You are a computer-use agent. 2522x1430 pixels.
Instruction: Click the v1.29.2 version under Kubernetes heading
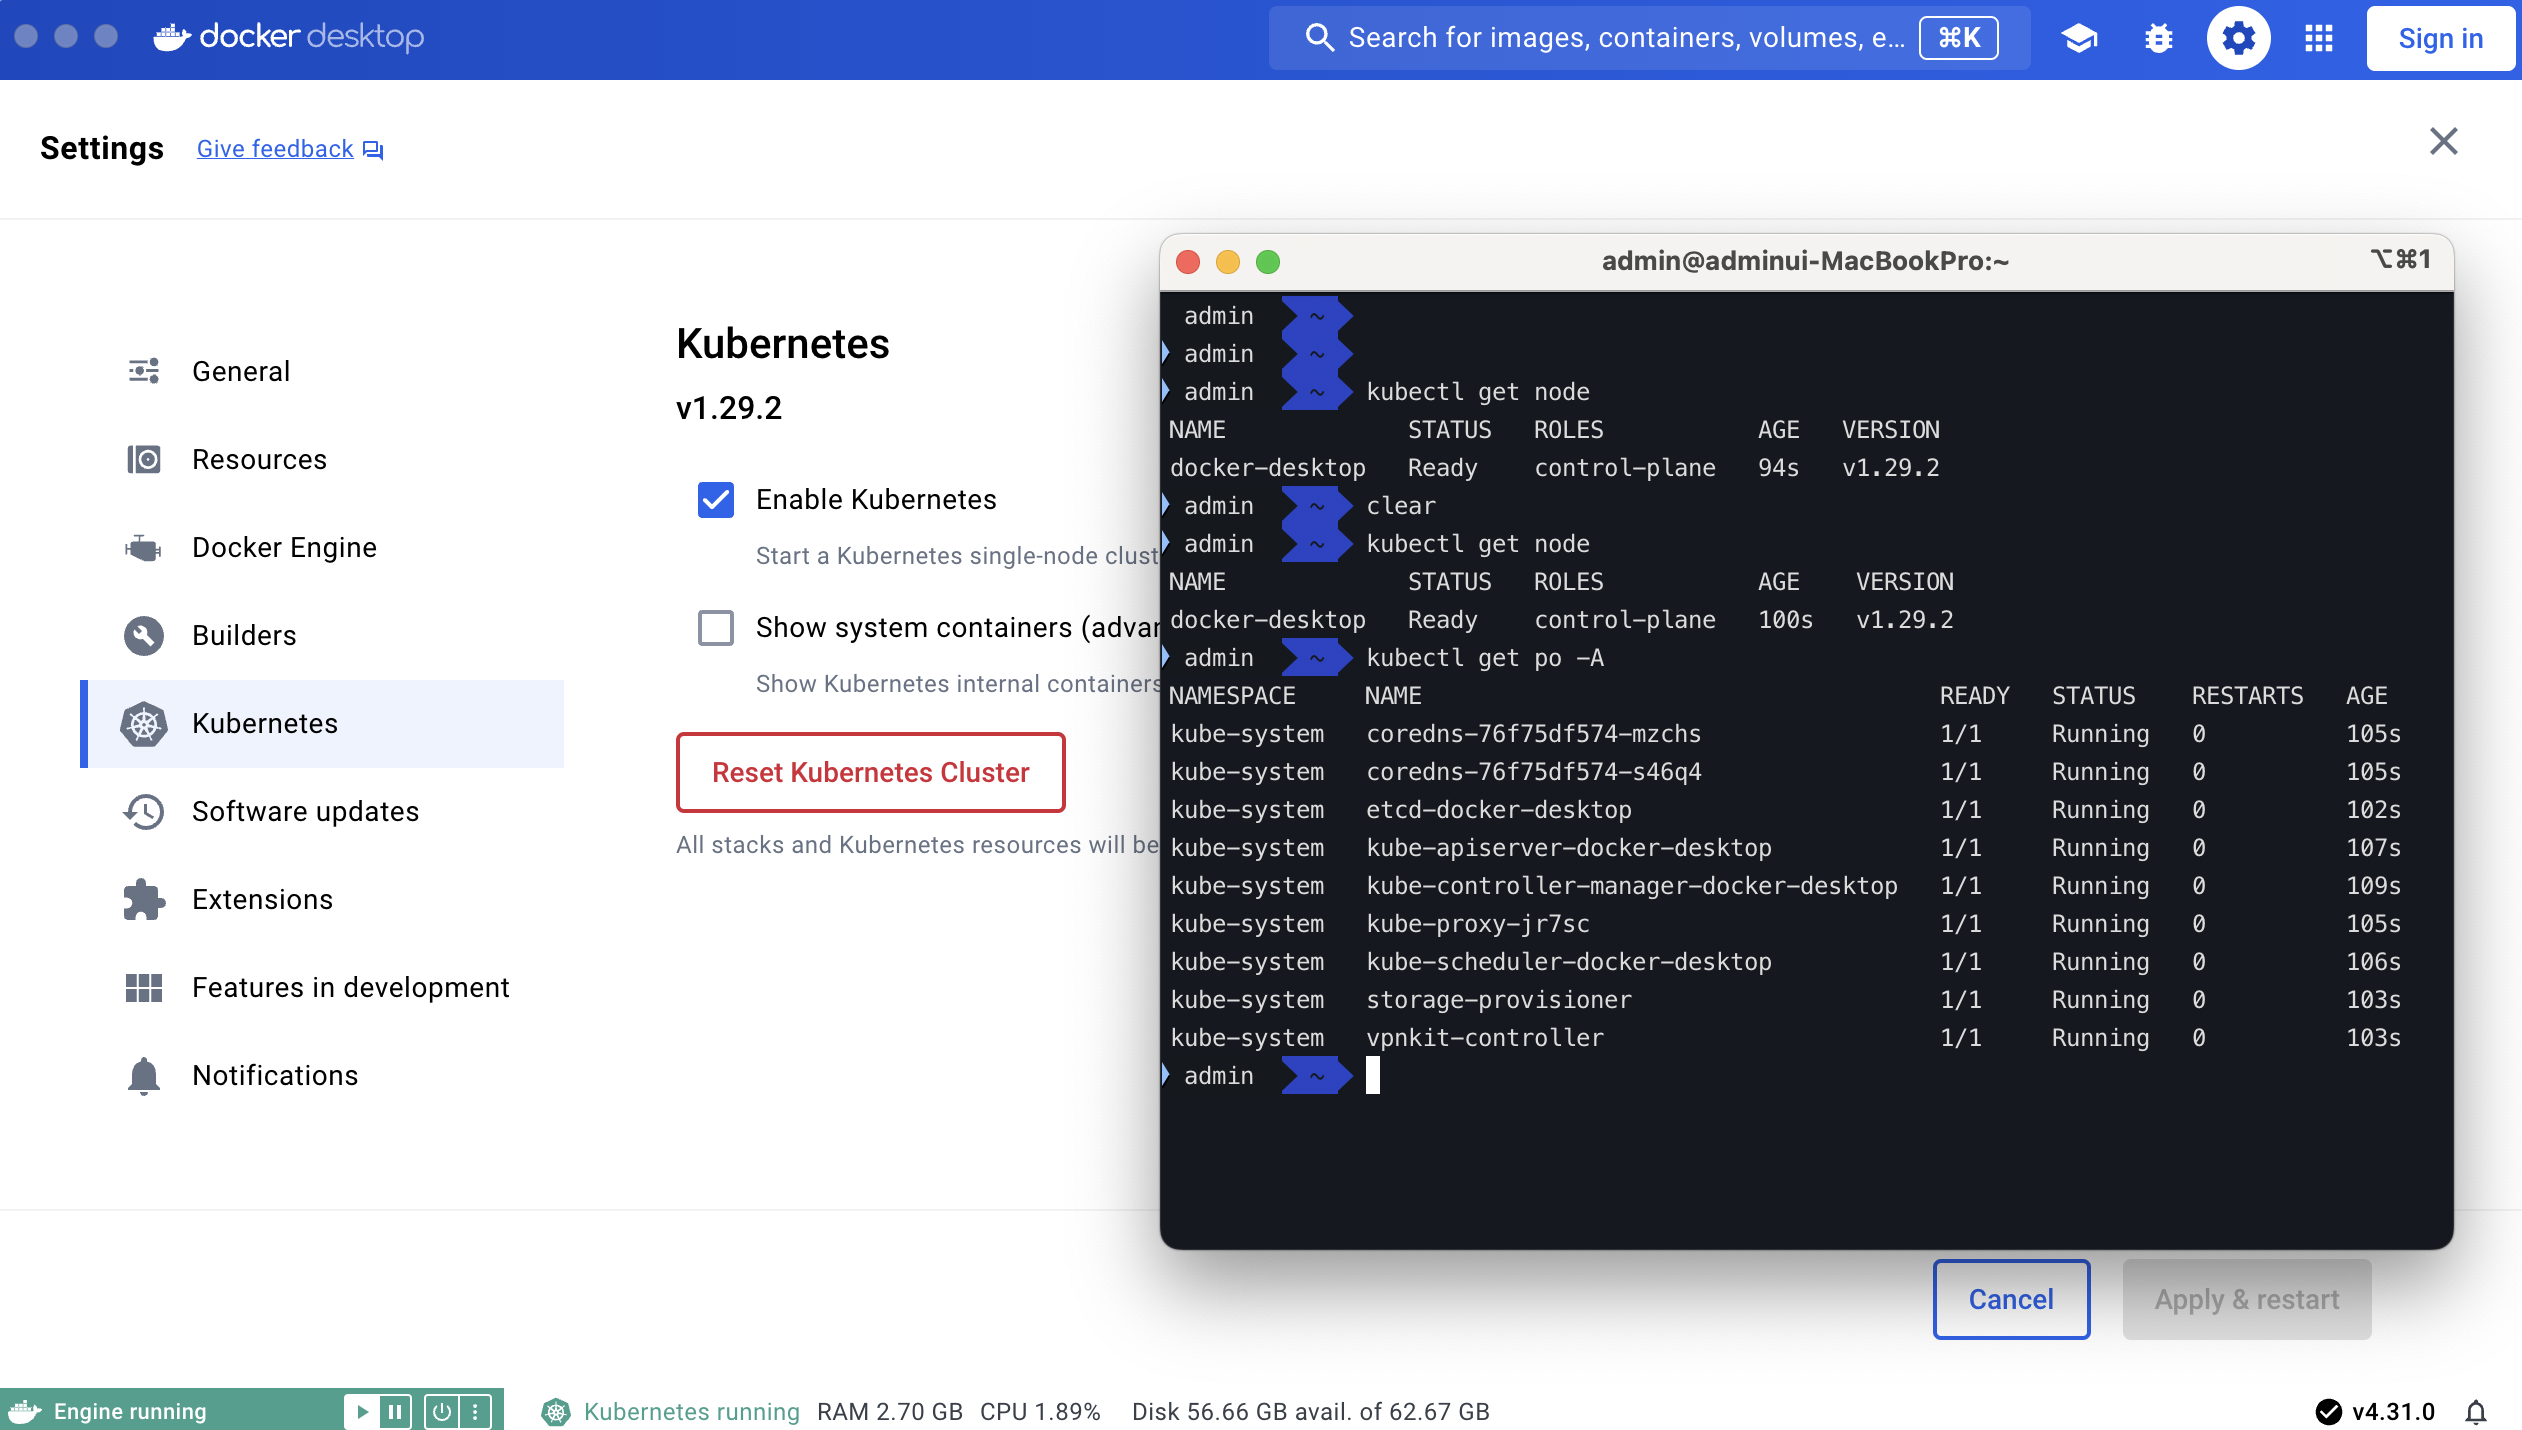(729, 408)
